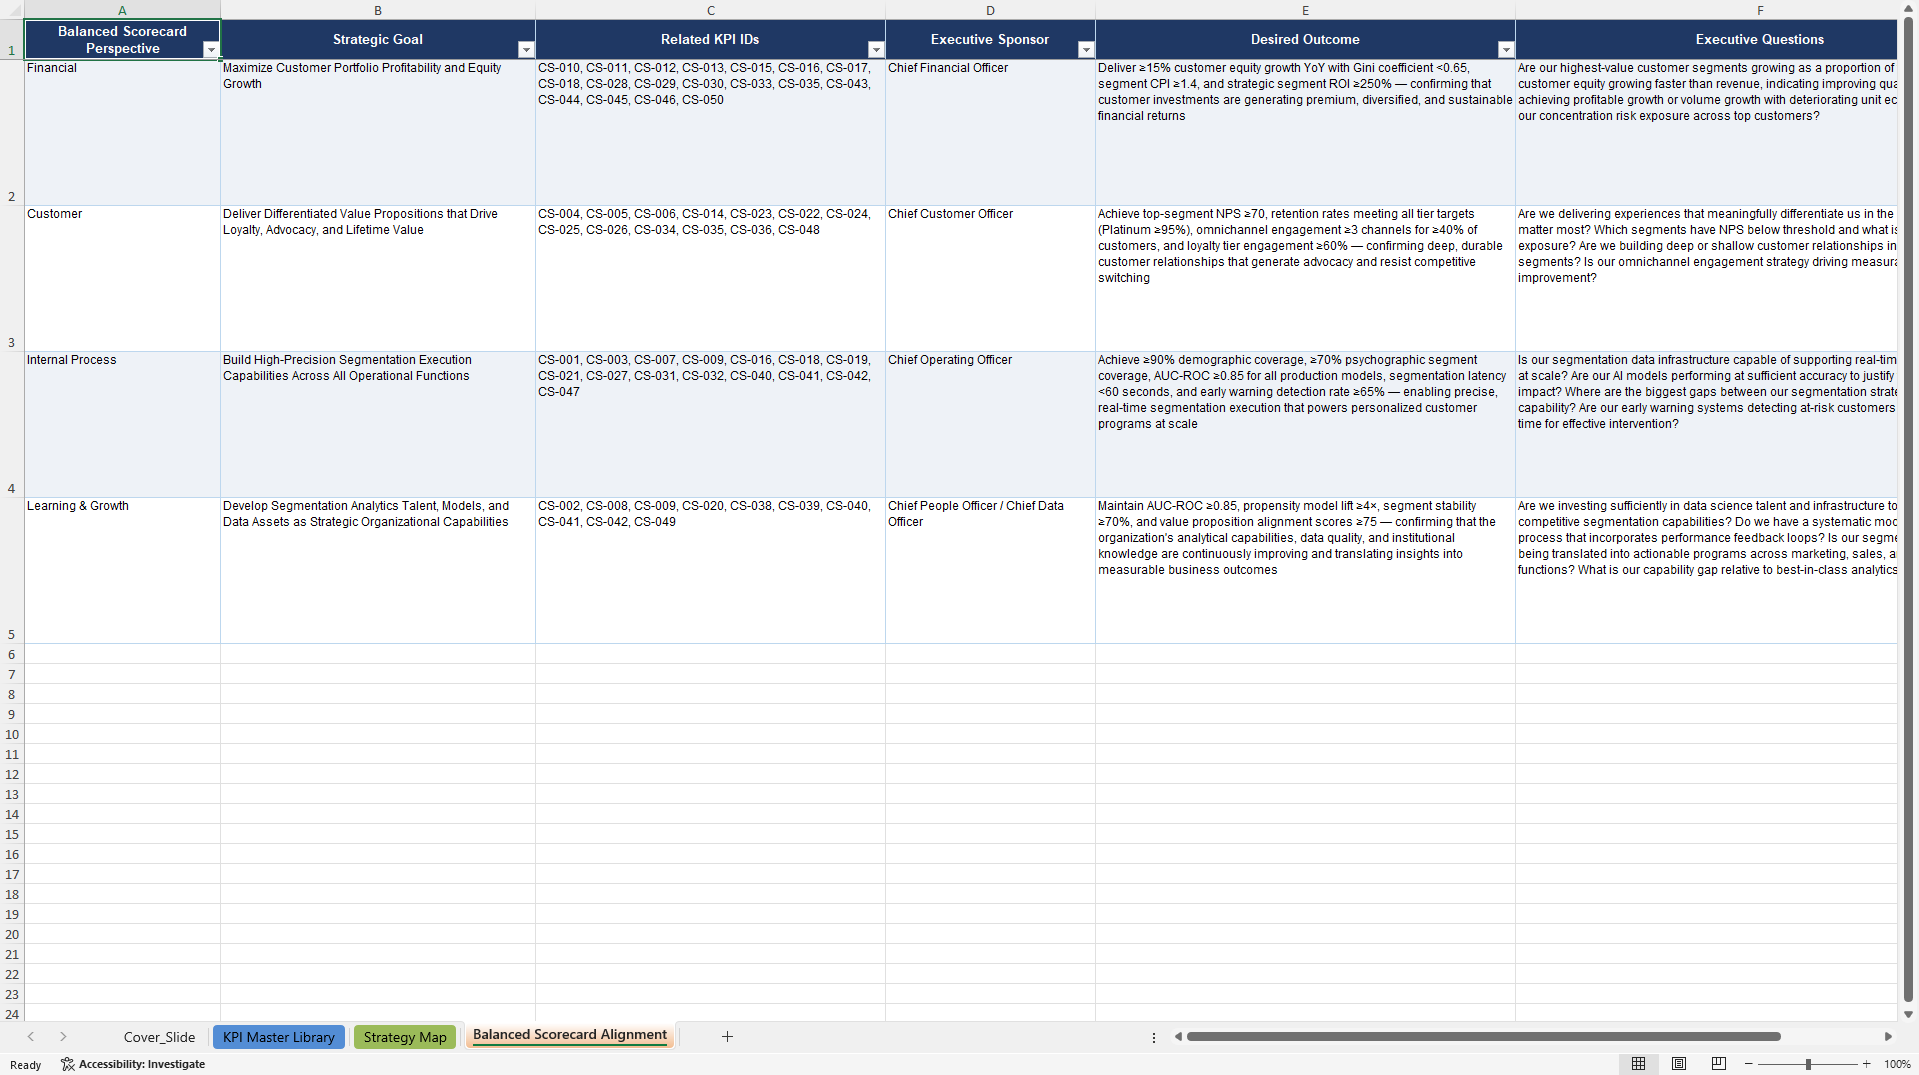This screenshot has width=1919, height=1075.
Task: Select the Financial perspective cell
Action: click(122, 132)
